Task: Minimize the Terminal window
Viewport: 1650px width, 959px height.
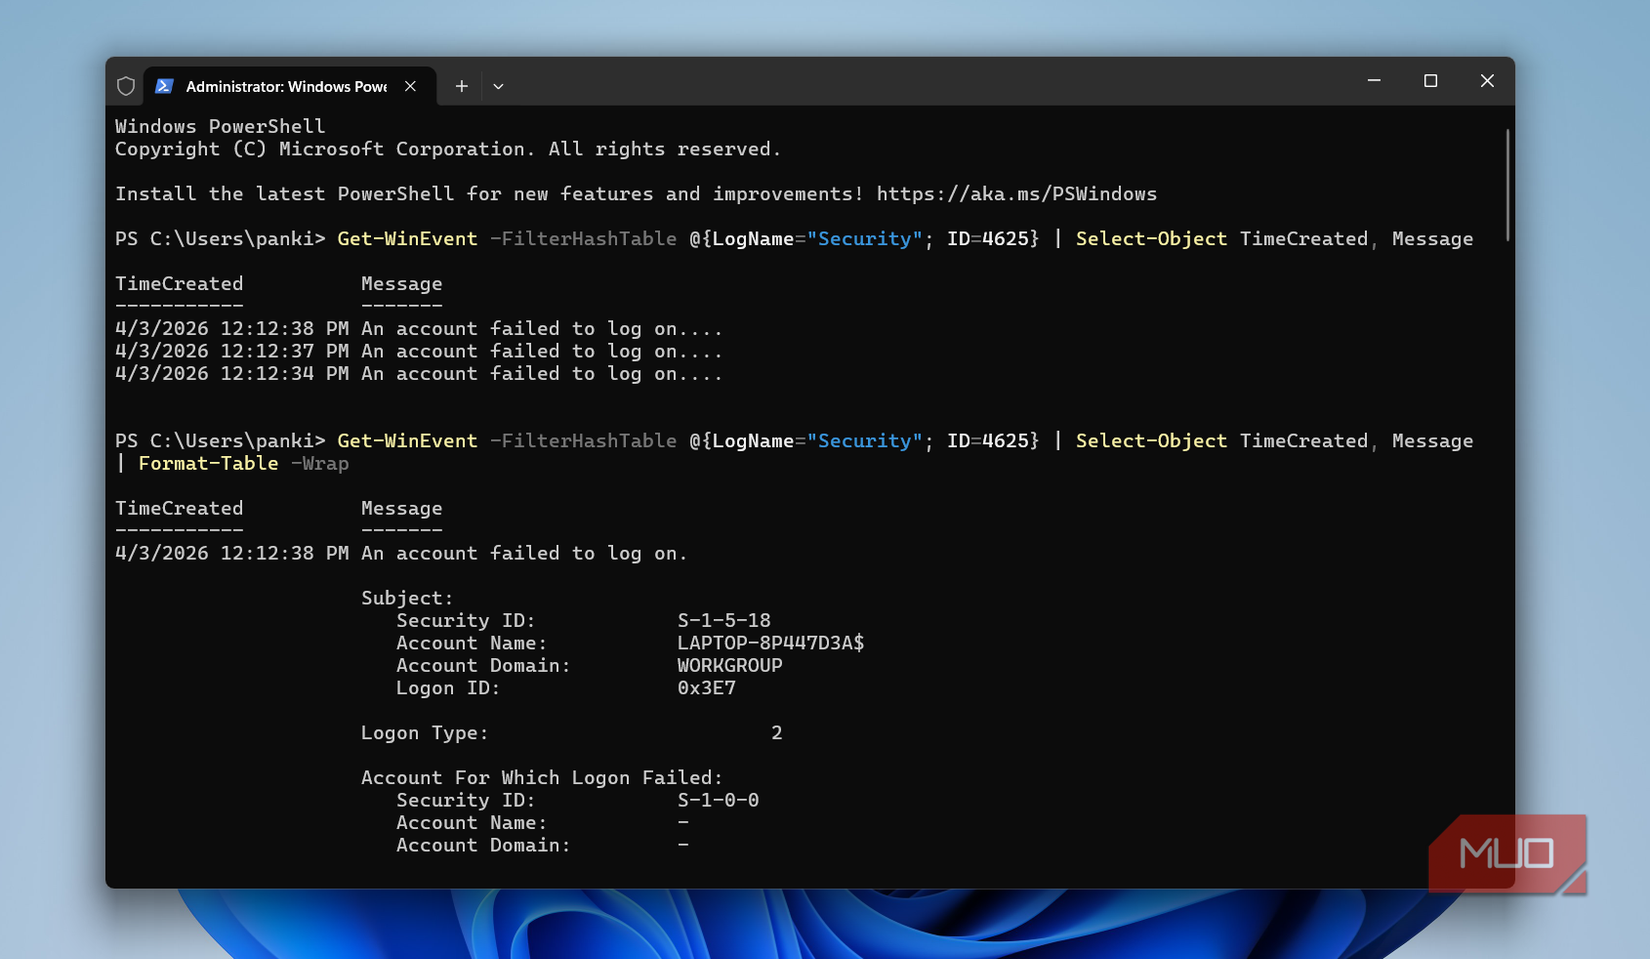Action: tap(1374, 81)
